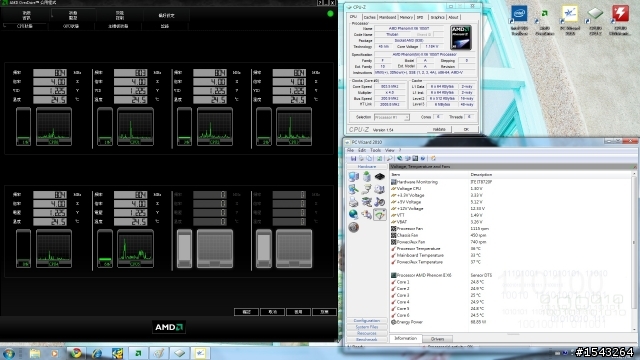Select the Hardware Monitoring row in PC Wizard
Screen dimensions: 640x360
tap(511, 182)
